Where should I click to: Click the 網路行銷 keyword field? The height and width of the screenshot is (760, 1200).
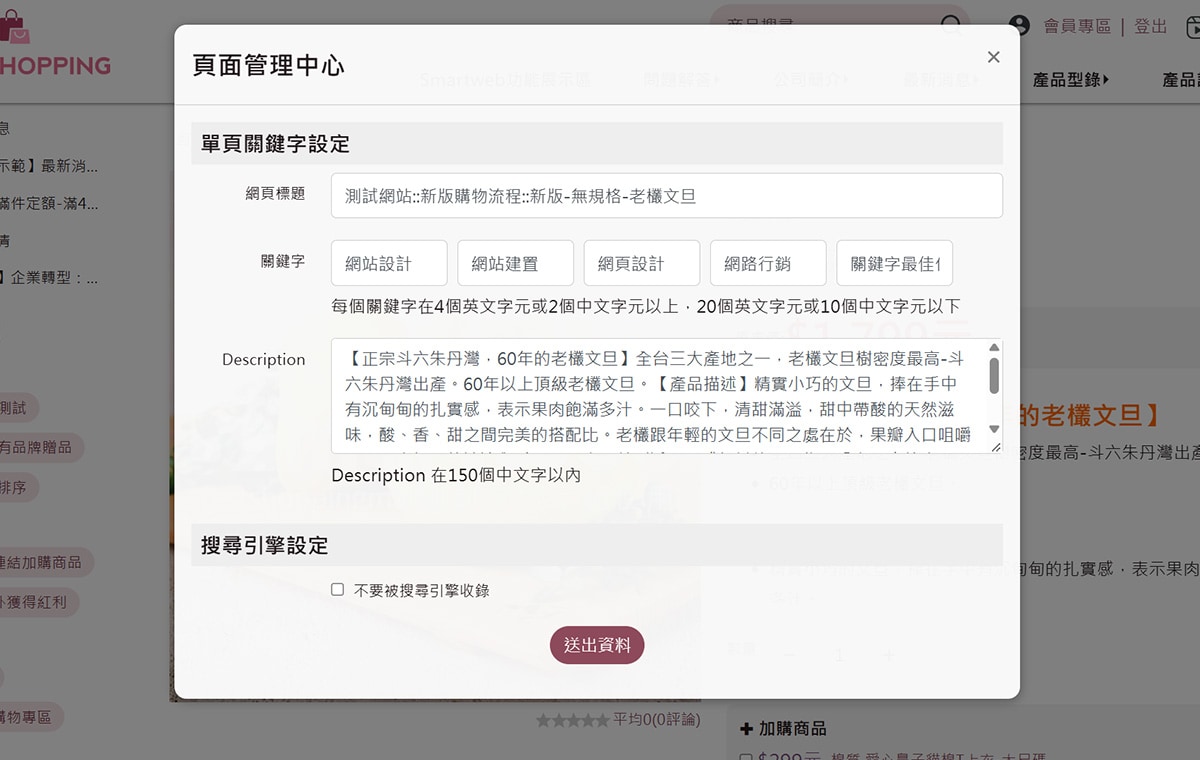pyautogui.click(x=768, y=263)
